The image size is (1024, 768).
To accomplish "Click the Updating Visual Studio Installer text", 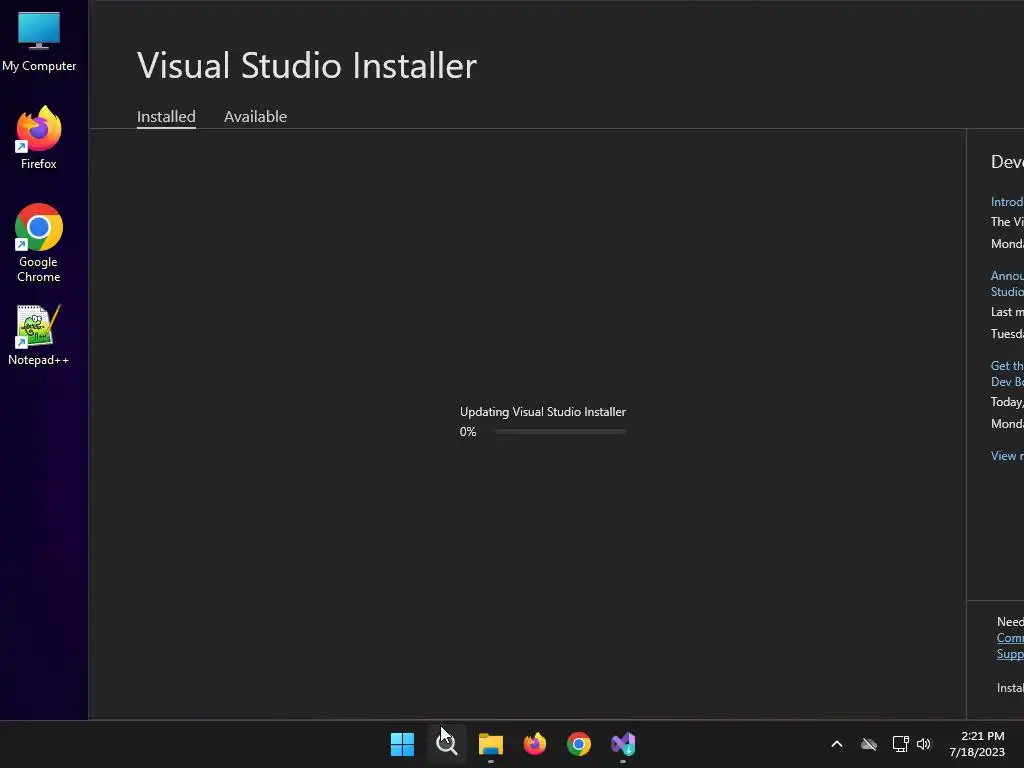I will (x=543, y=412).
